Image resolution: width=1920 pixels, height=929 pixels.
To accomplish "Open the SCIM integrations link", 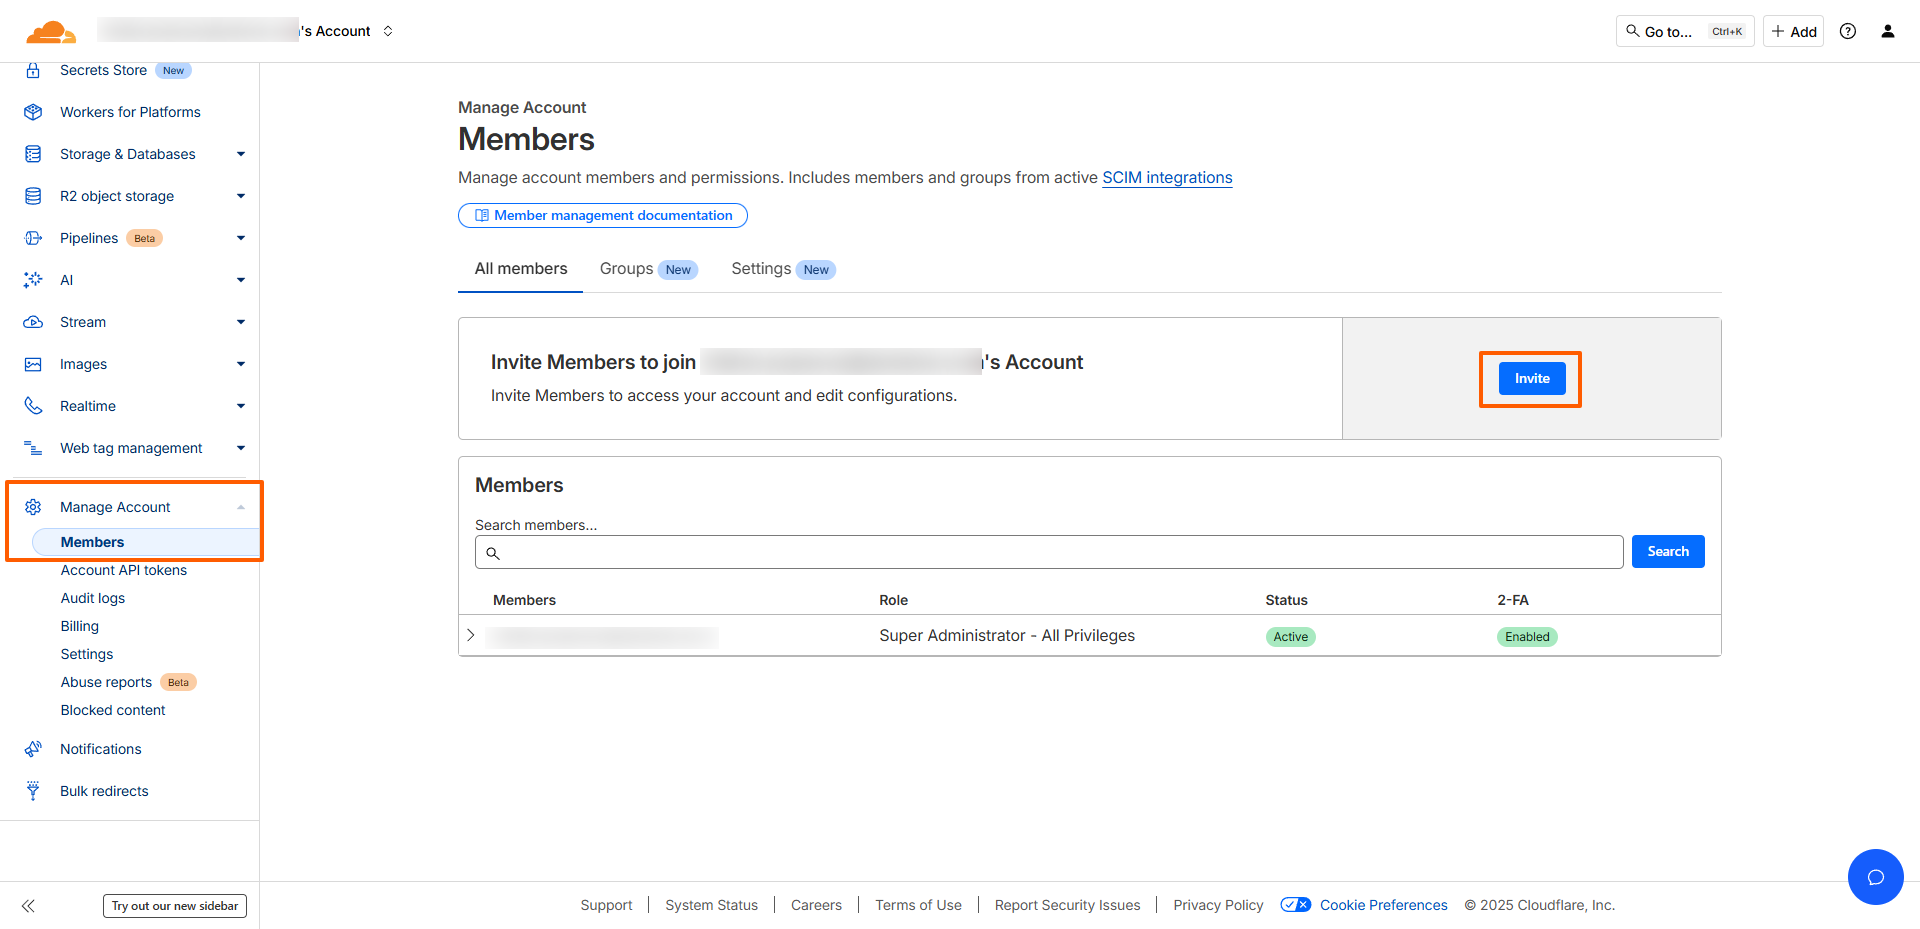I will [1167, 178].
